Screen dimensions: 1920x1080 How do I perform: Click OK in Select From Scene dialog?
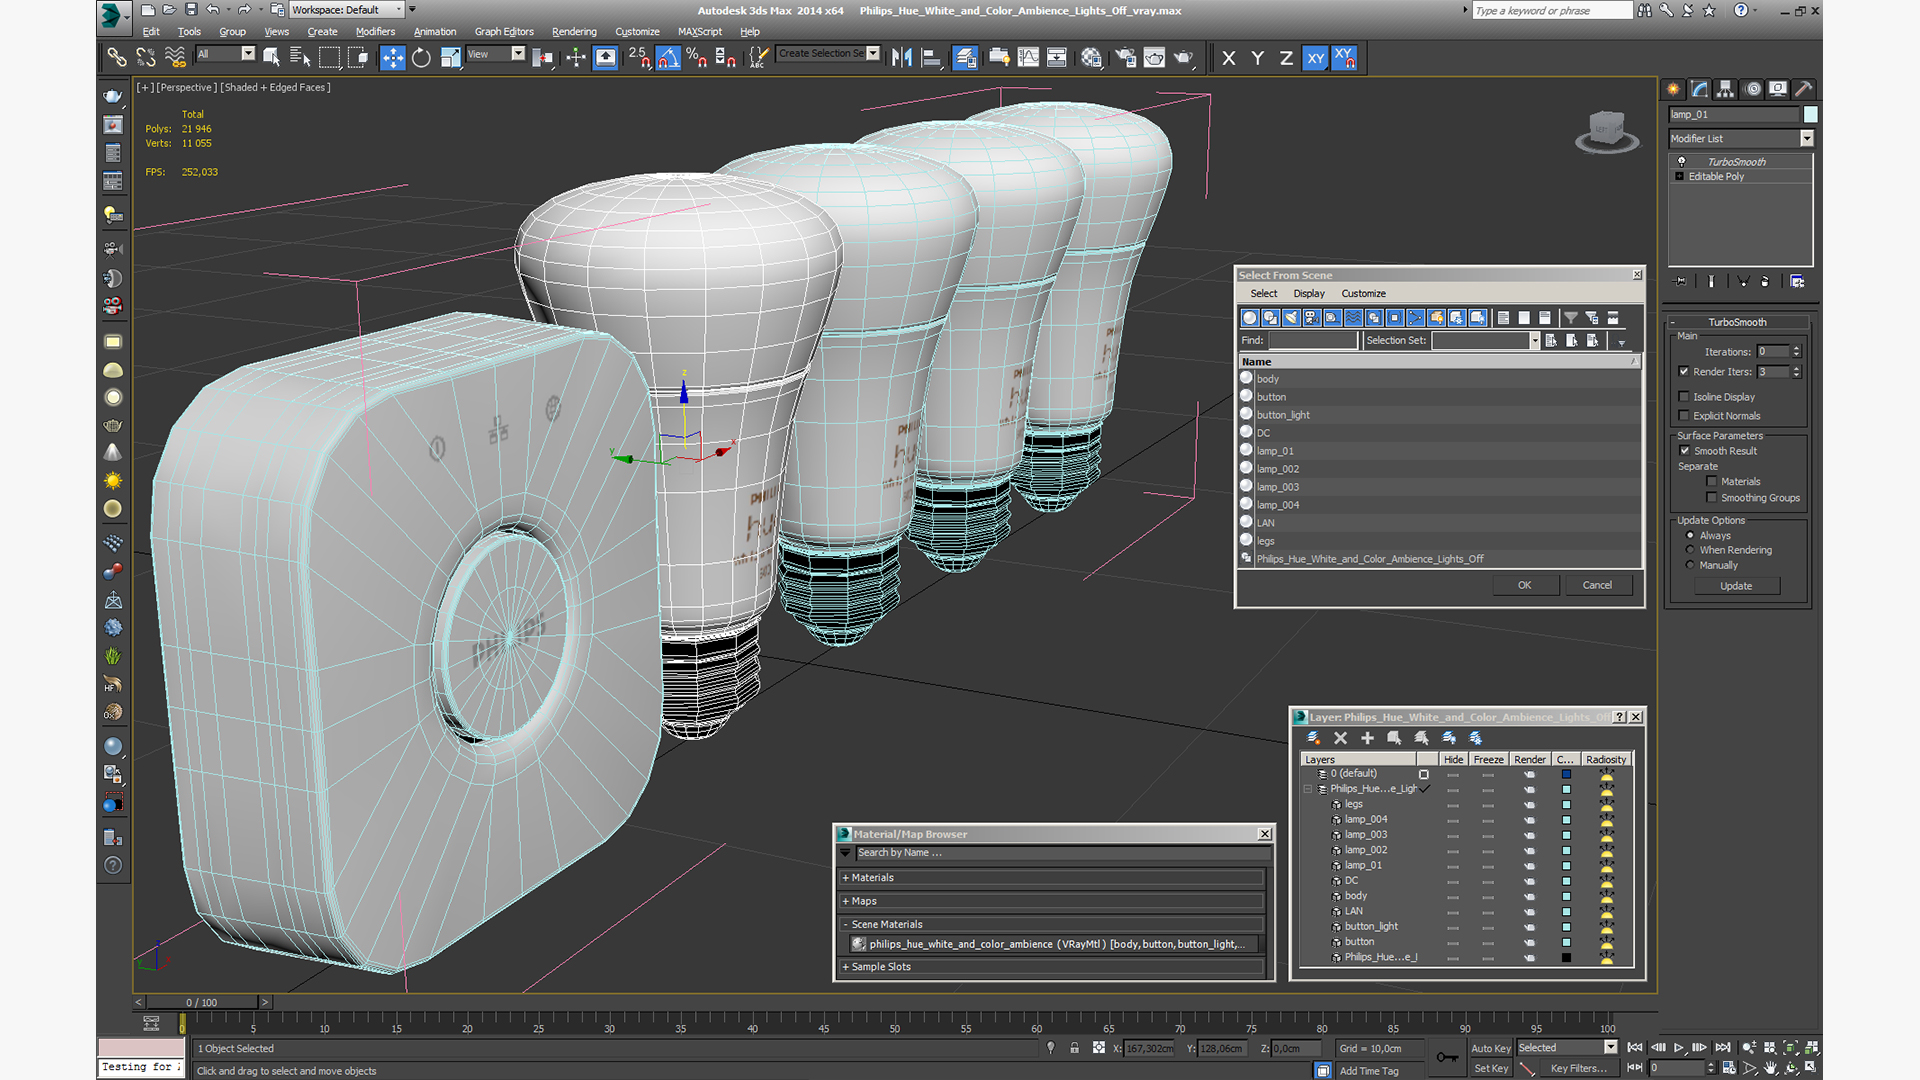1524,586
